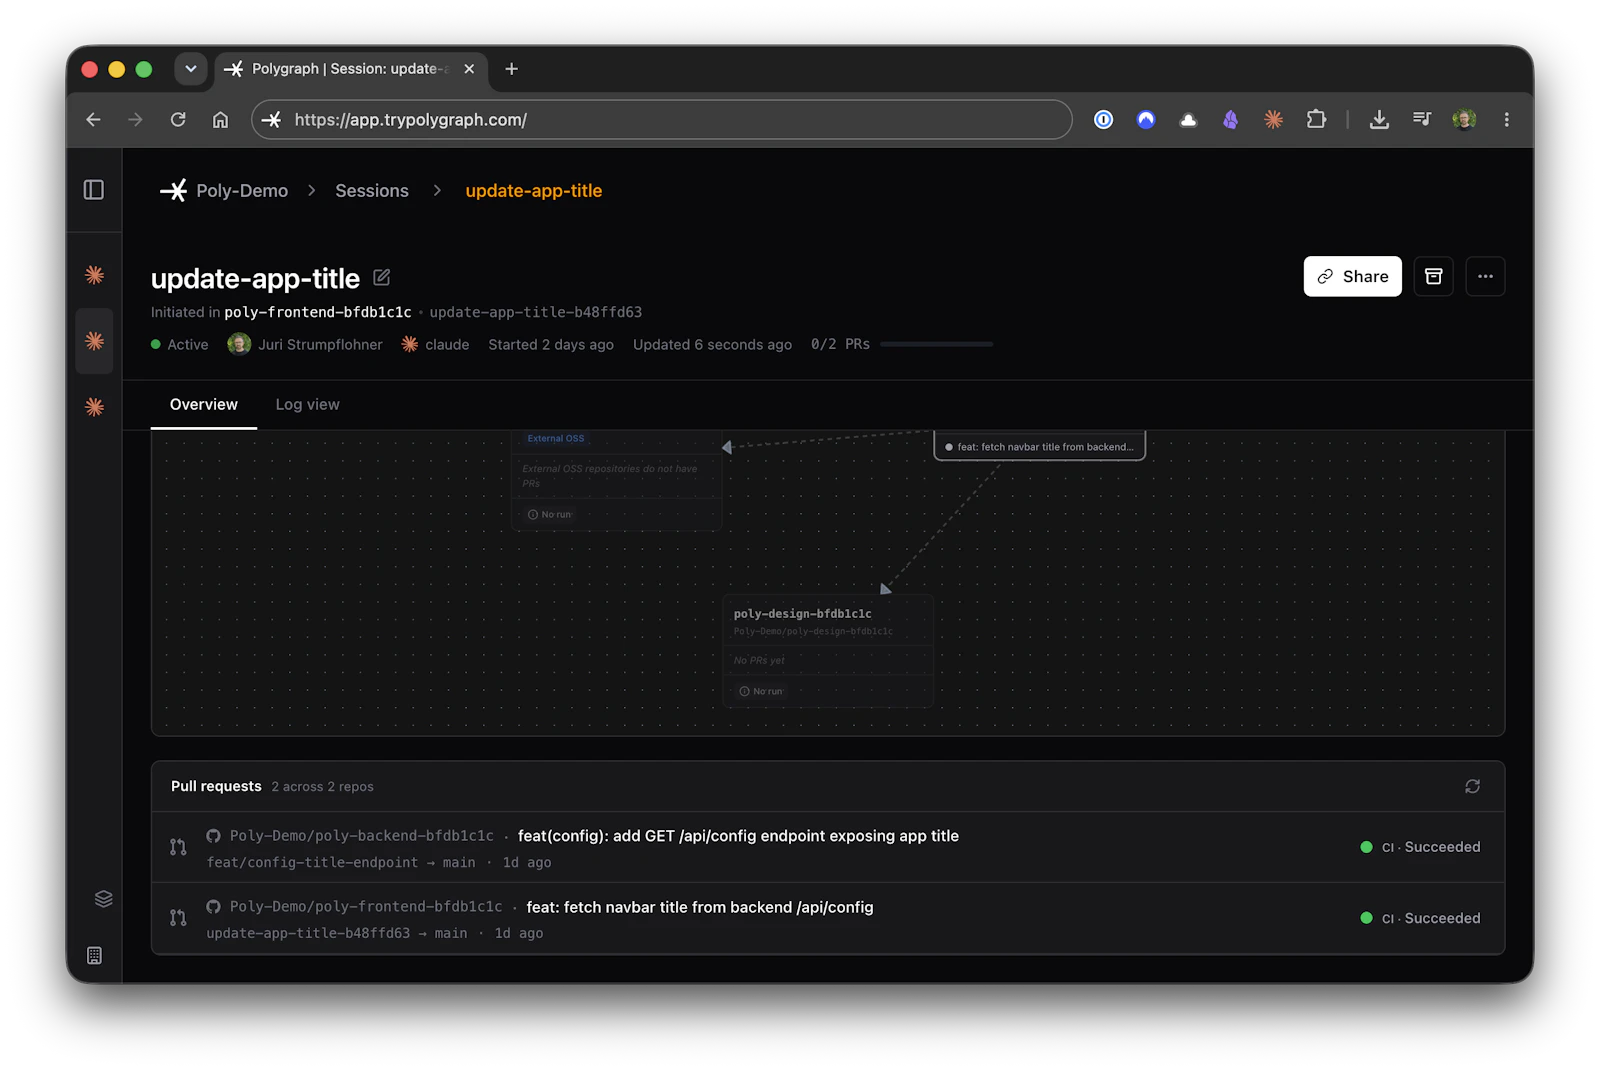Open the organization building icon in sidebar
This screenshot has height=1071, width=1600.
[94, 955]
